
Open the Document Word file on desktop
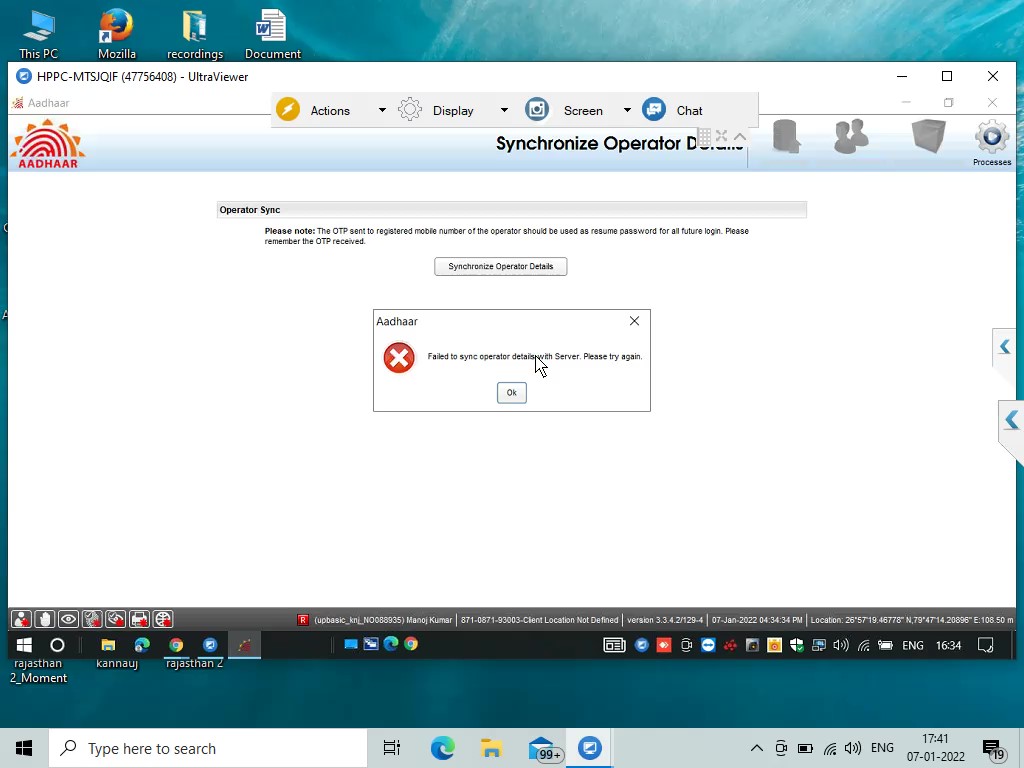[272, 34]
